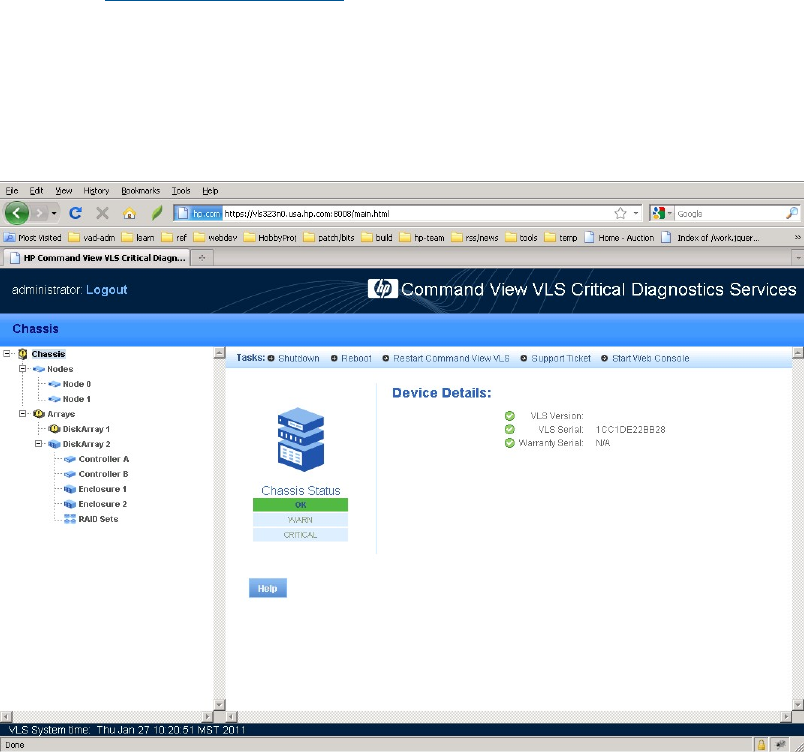This screenshot has height=752, width=804.
Task: Click Start Web Console link
Action: (x=650, y=358)
